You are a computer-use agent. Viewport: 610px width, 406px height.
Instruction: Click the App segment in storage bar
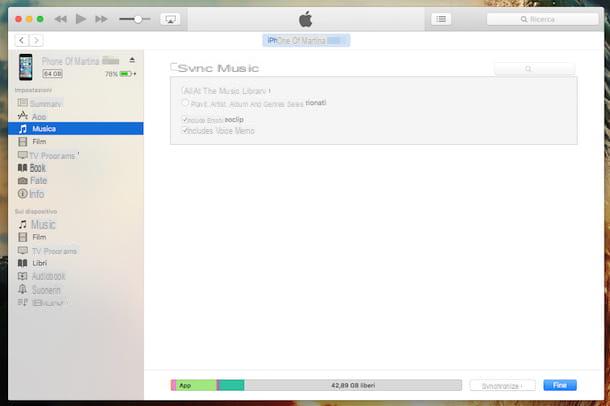point(196,385)
